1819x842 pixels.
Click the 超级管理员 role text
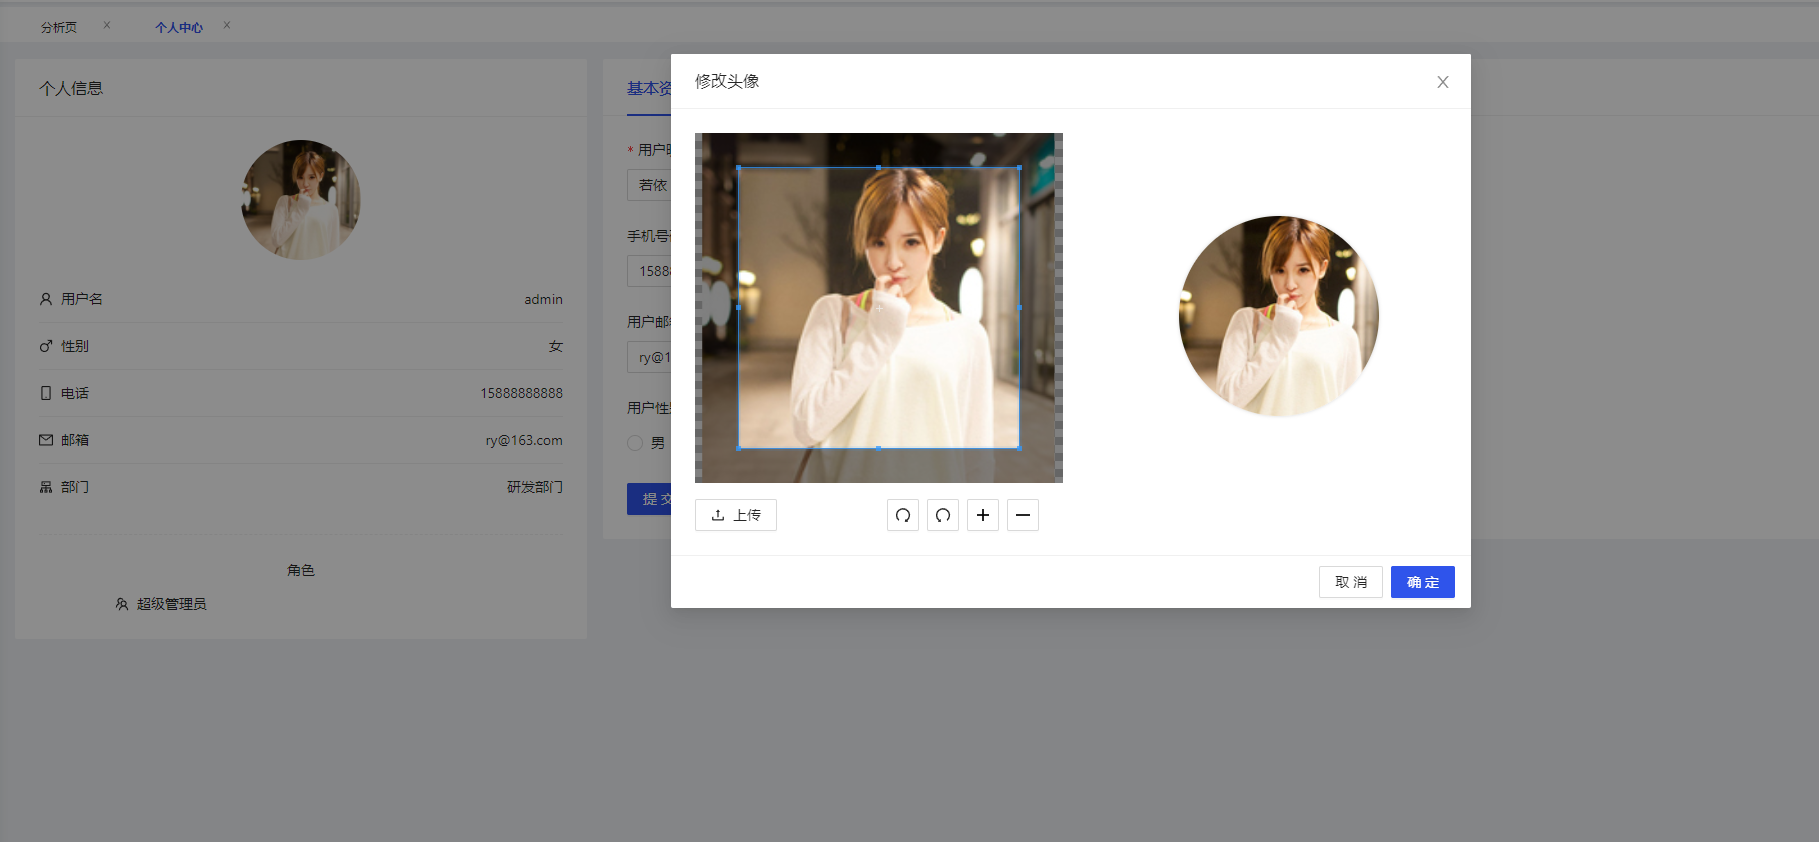click(172, 604)
